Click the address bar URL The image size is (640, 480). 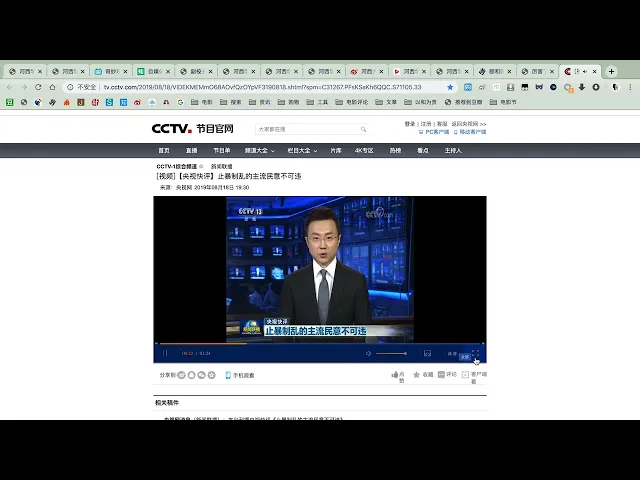pyautogui.click(x=262, y=87)
